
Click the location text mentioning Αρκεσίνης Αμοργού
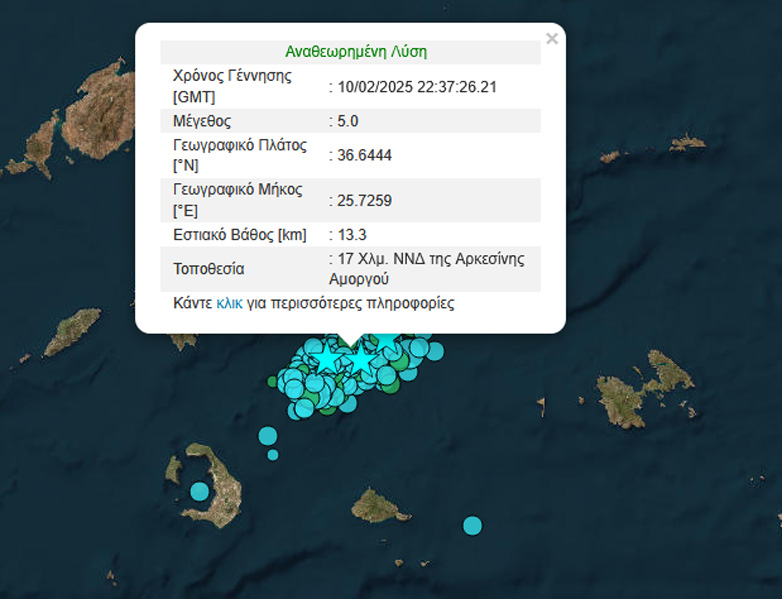430,269
